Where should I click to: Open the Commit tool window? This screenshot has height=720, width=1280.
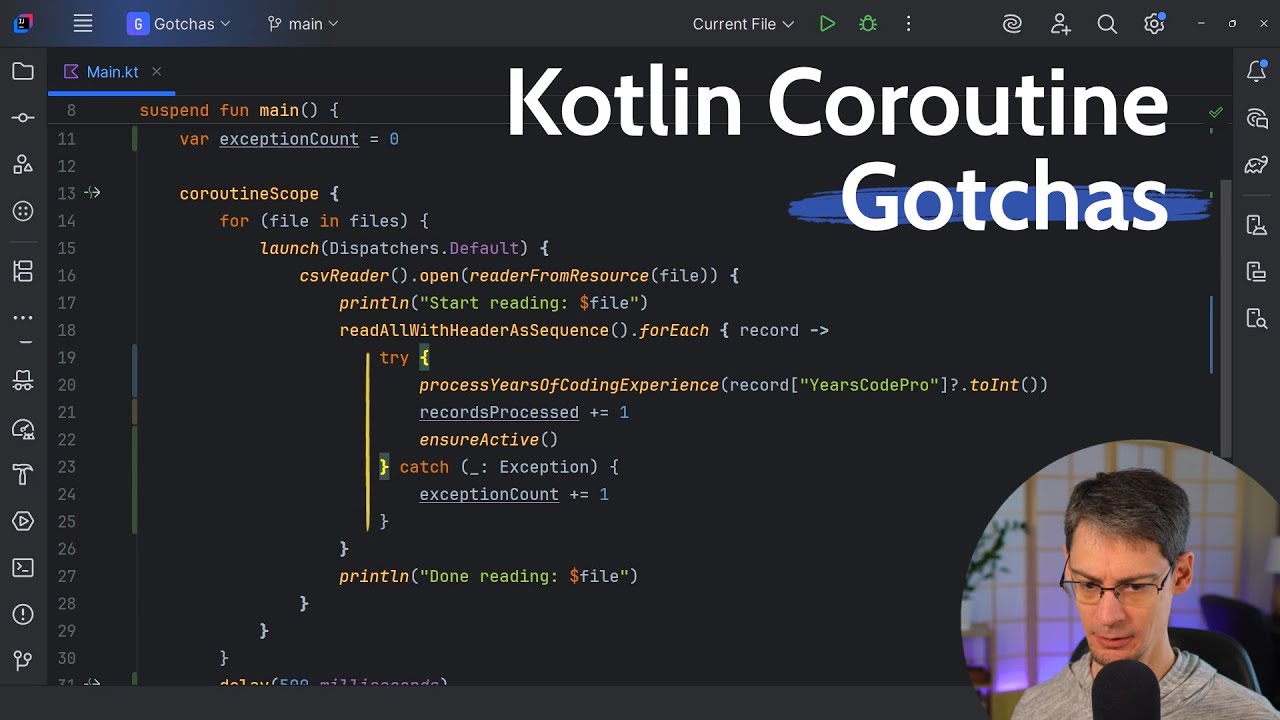[x=22, y=118]
